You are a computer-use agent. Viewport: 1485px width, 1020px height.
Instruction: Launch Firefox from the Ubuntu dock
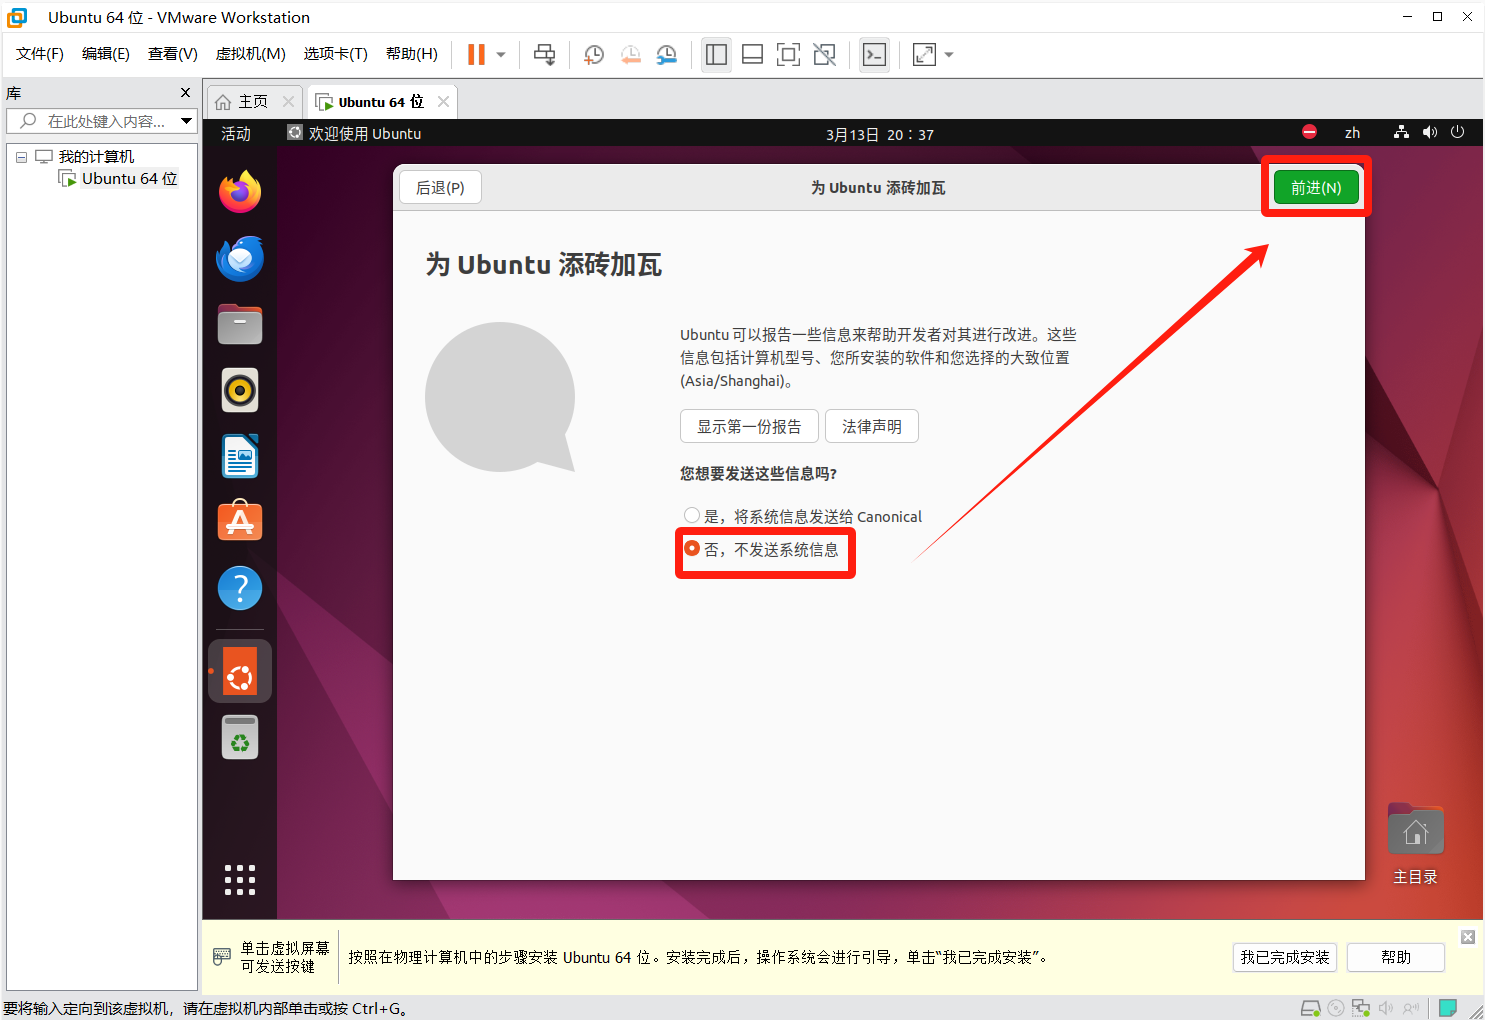pos(240,192)
